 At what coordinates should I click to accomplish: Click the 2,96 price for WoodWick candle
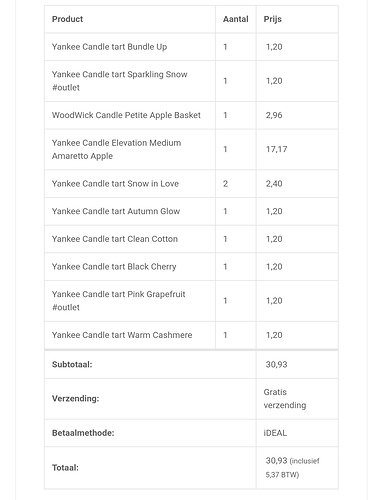(x=274, y=115)
